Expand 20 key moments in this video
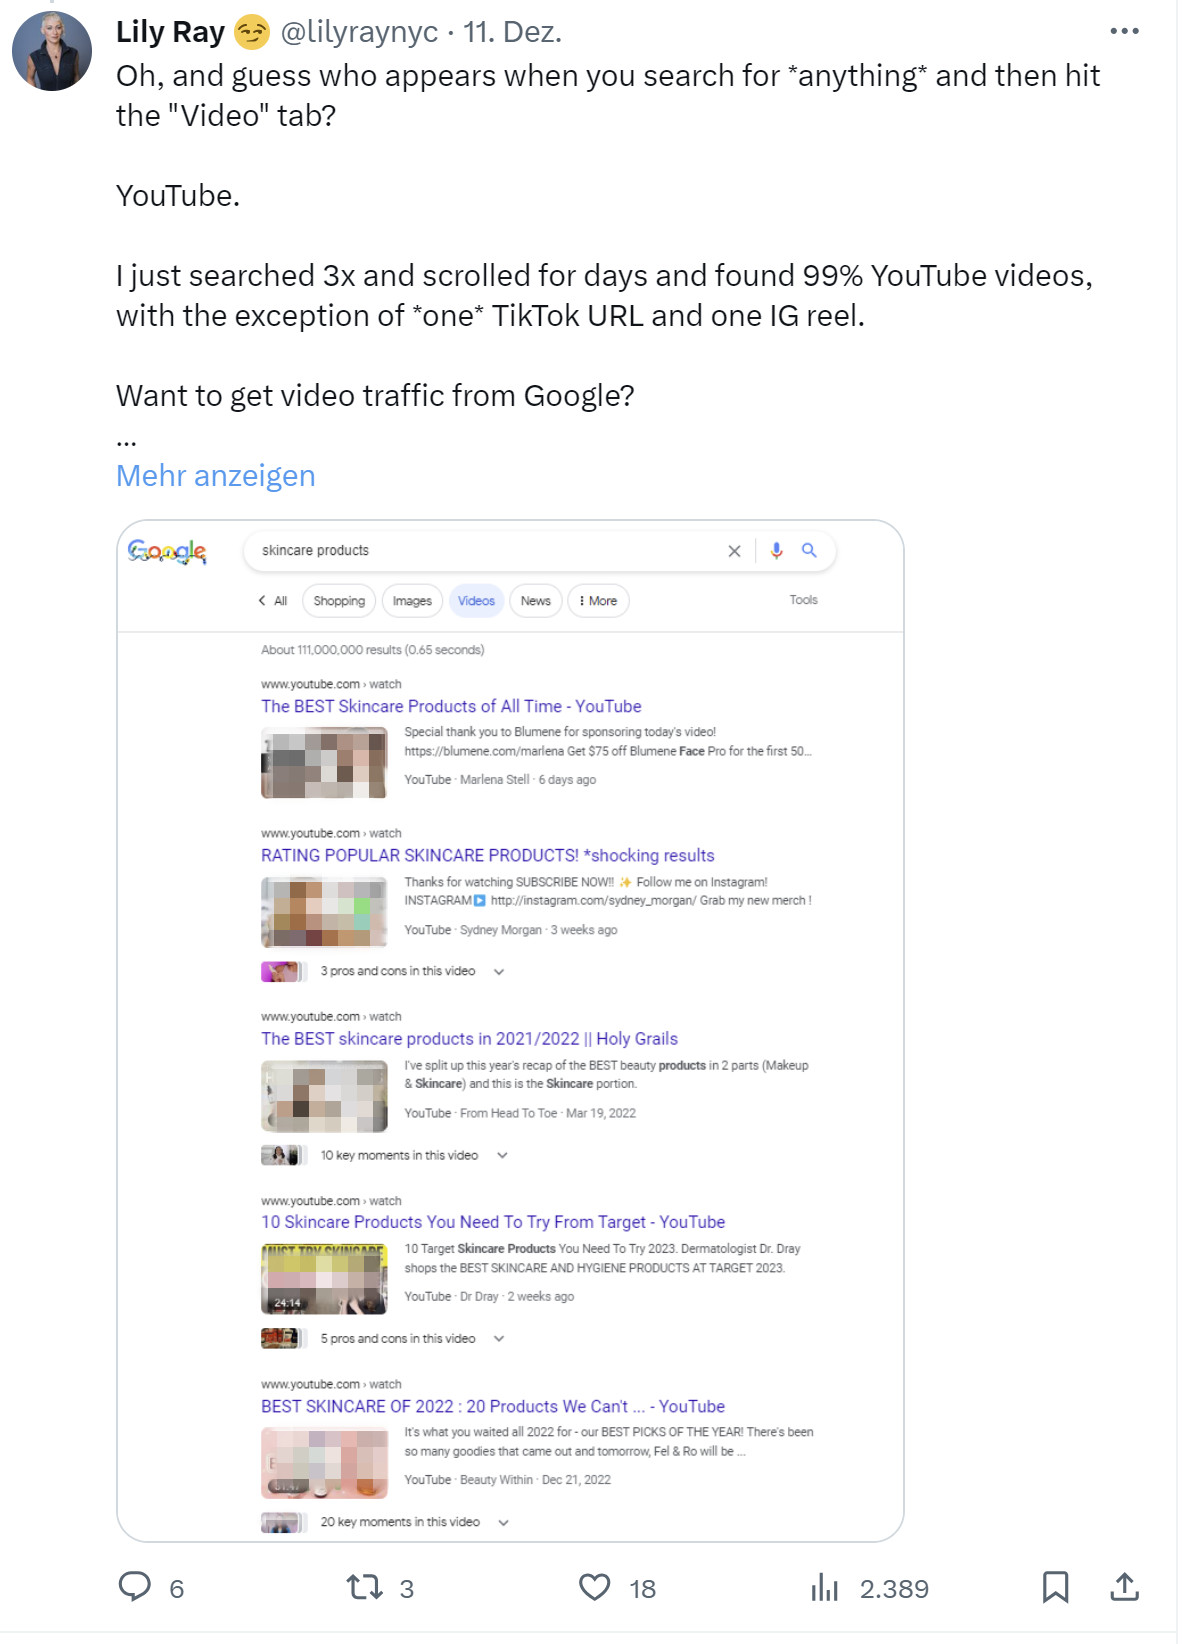The image size is (1182, 1644). [415, 1522]
